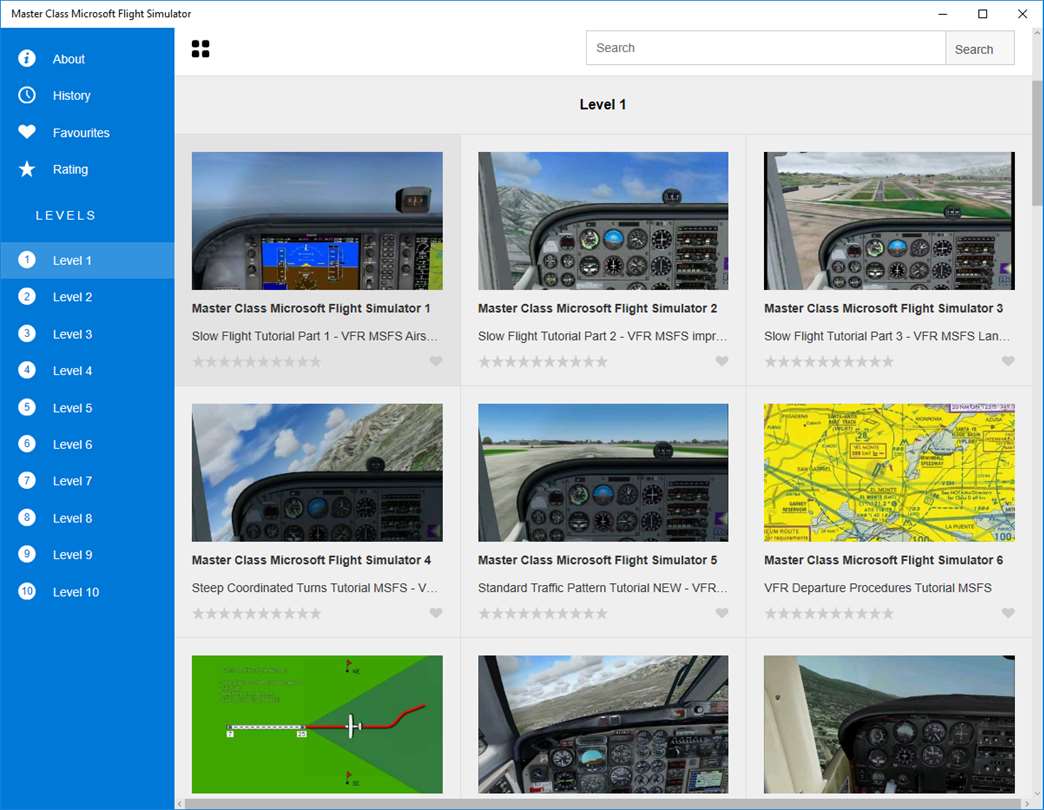Click the About info icon
The width and height of the screenshot is (1044, 810).
pos(27,59)
